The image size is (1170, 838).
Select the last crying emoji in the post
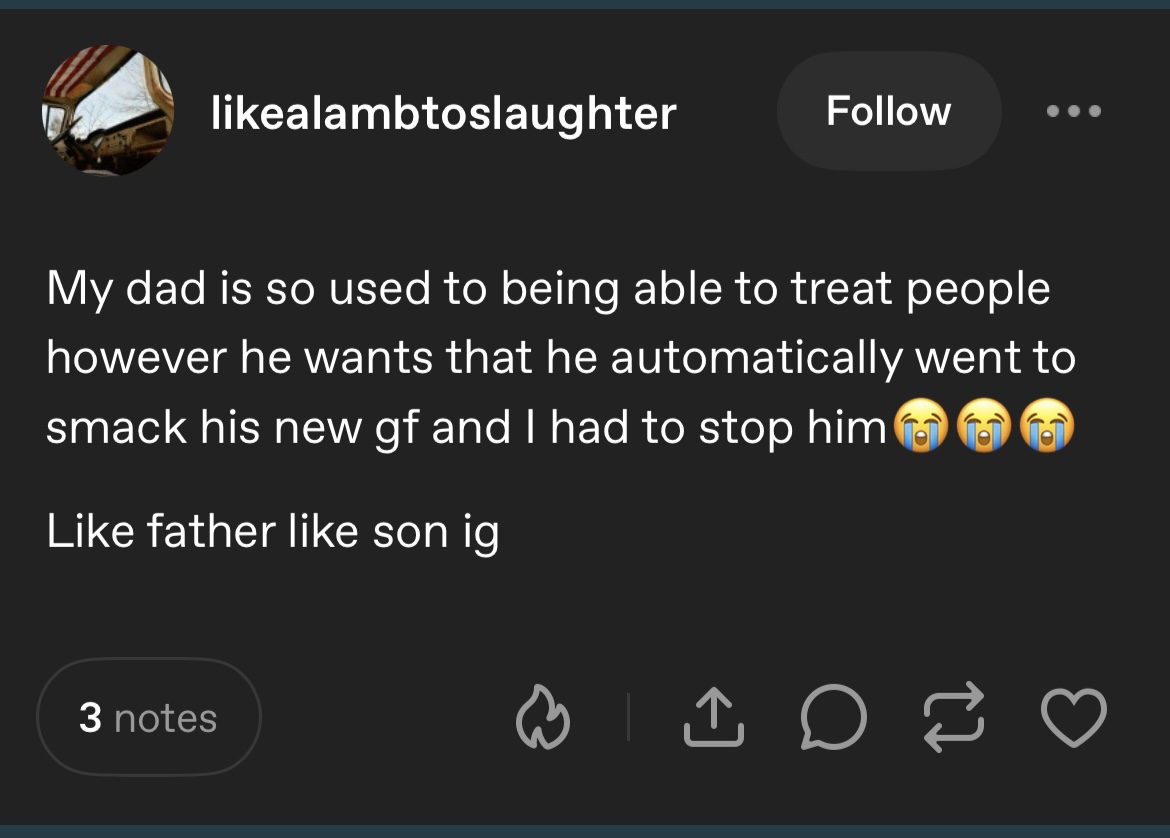click(1047, 425)
